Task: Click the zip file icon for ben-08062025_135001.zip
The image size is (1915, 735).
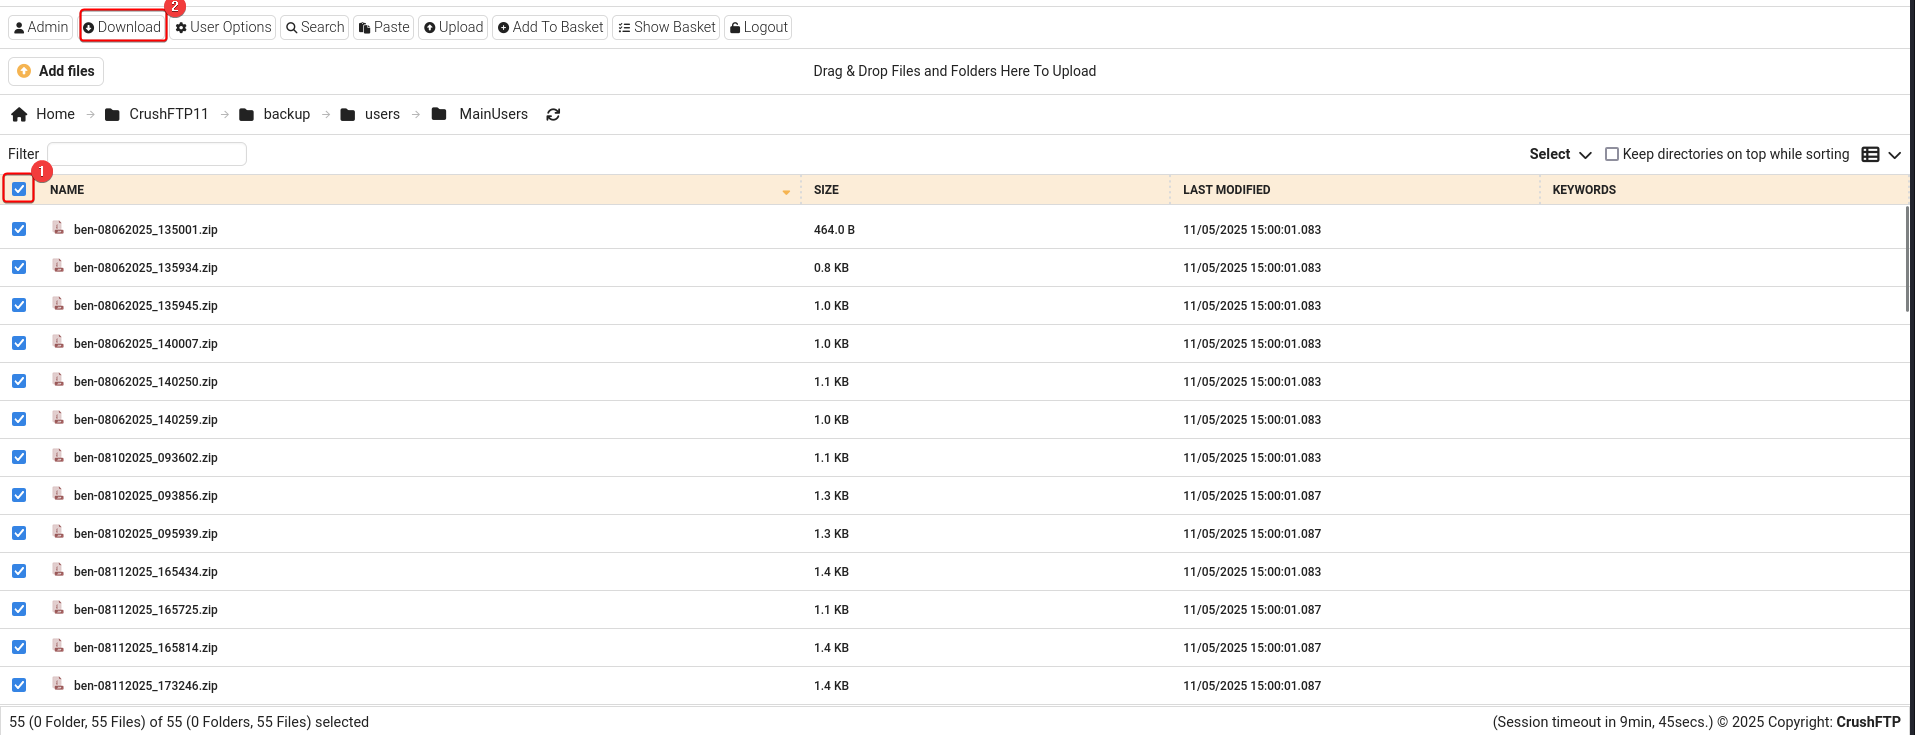Action: pyautogui.click(x=58, y=229)
